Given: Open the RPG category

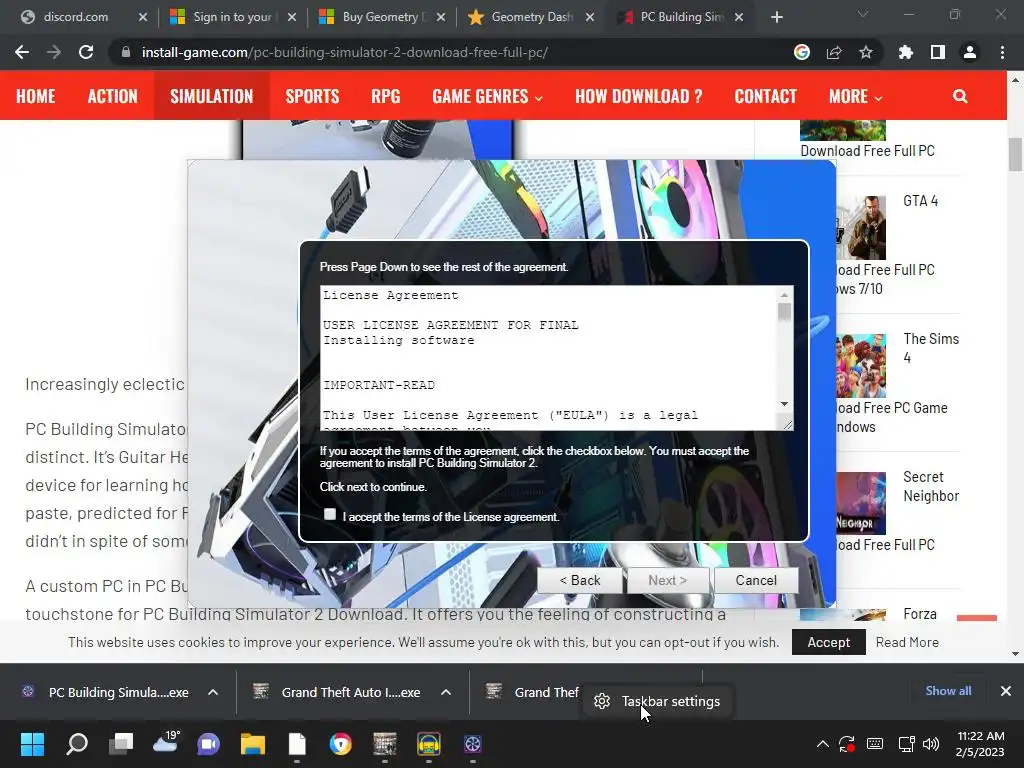Looking at the screenshot, I should pos(385,96).
